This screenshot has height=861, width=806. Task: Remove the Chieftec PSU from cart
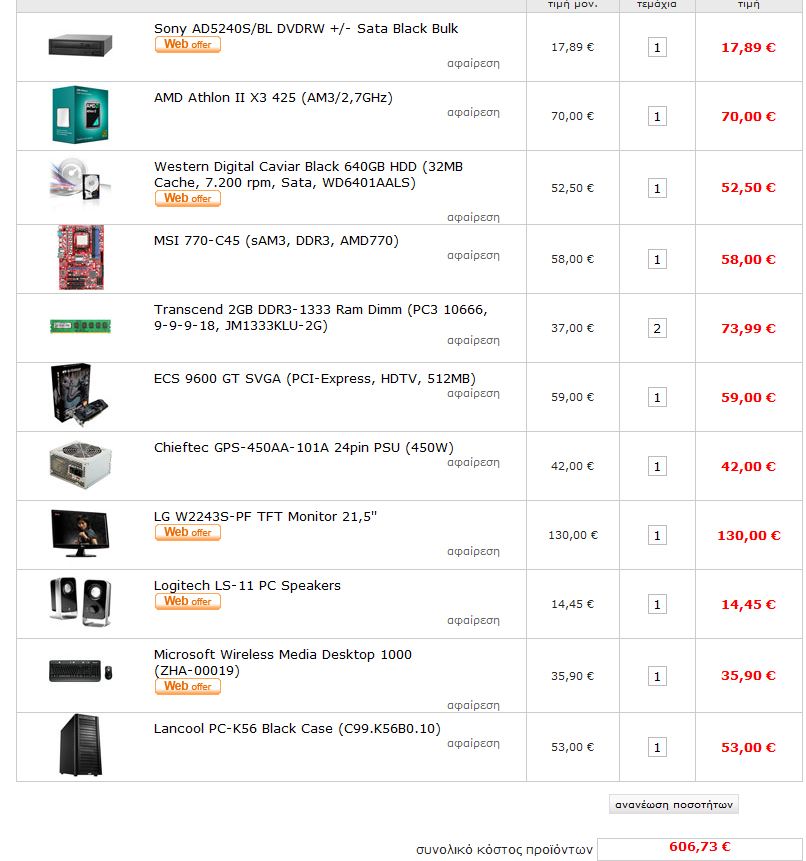click(x=473, y=463)
